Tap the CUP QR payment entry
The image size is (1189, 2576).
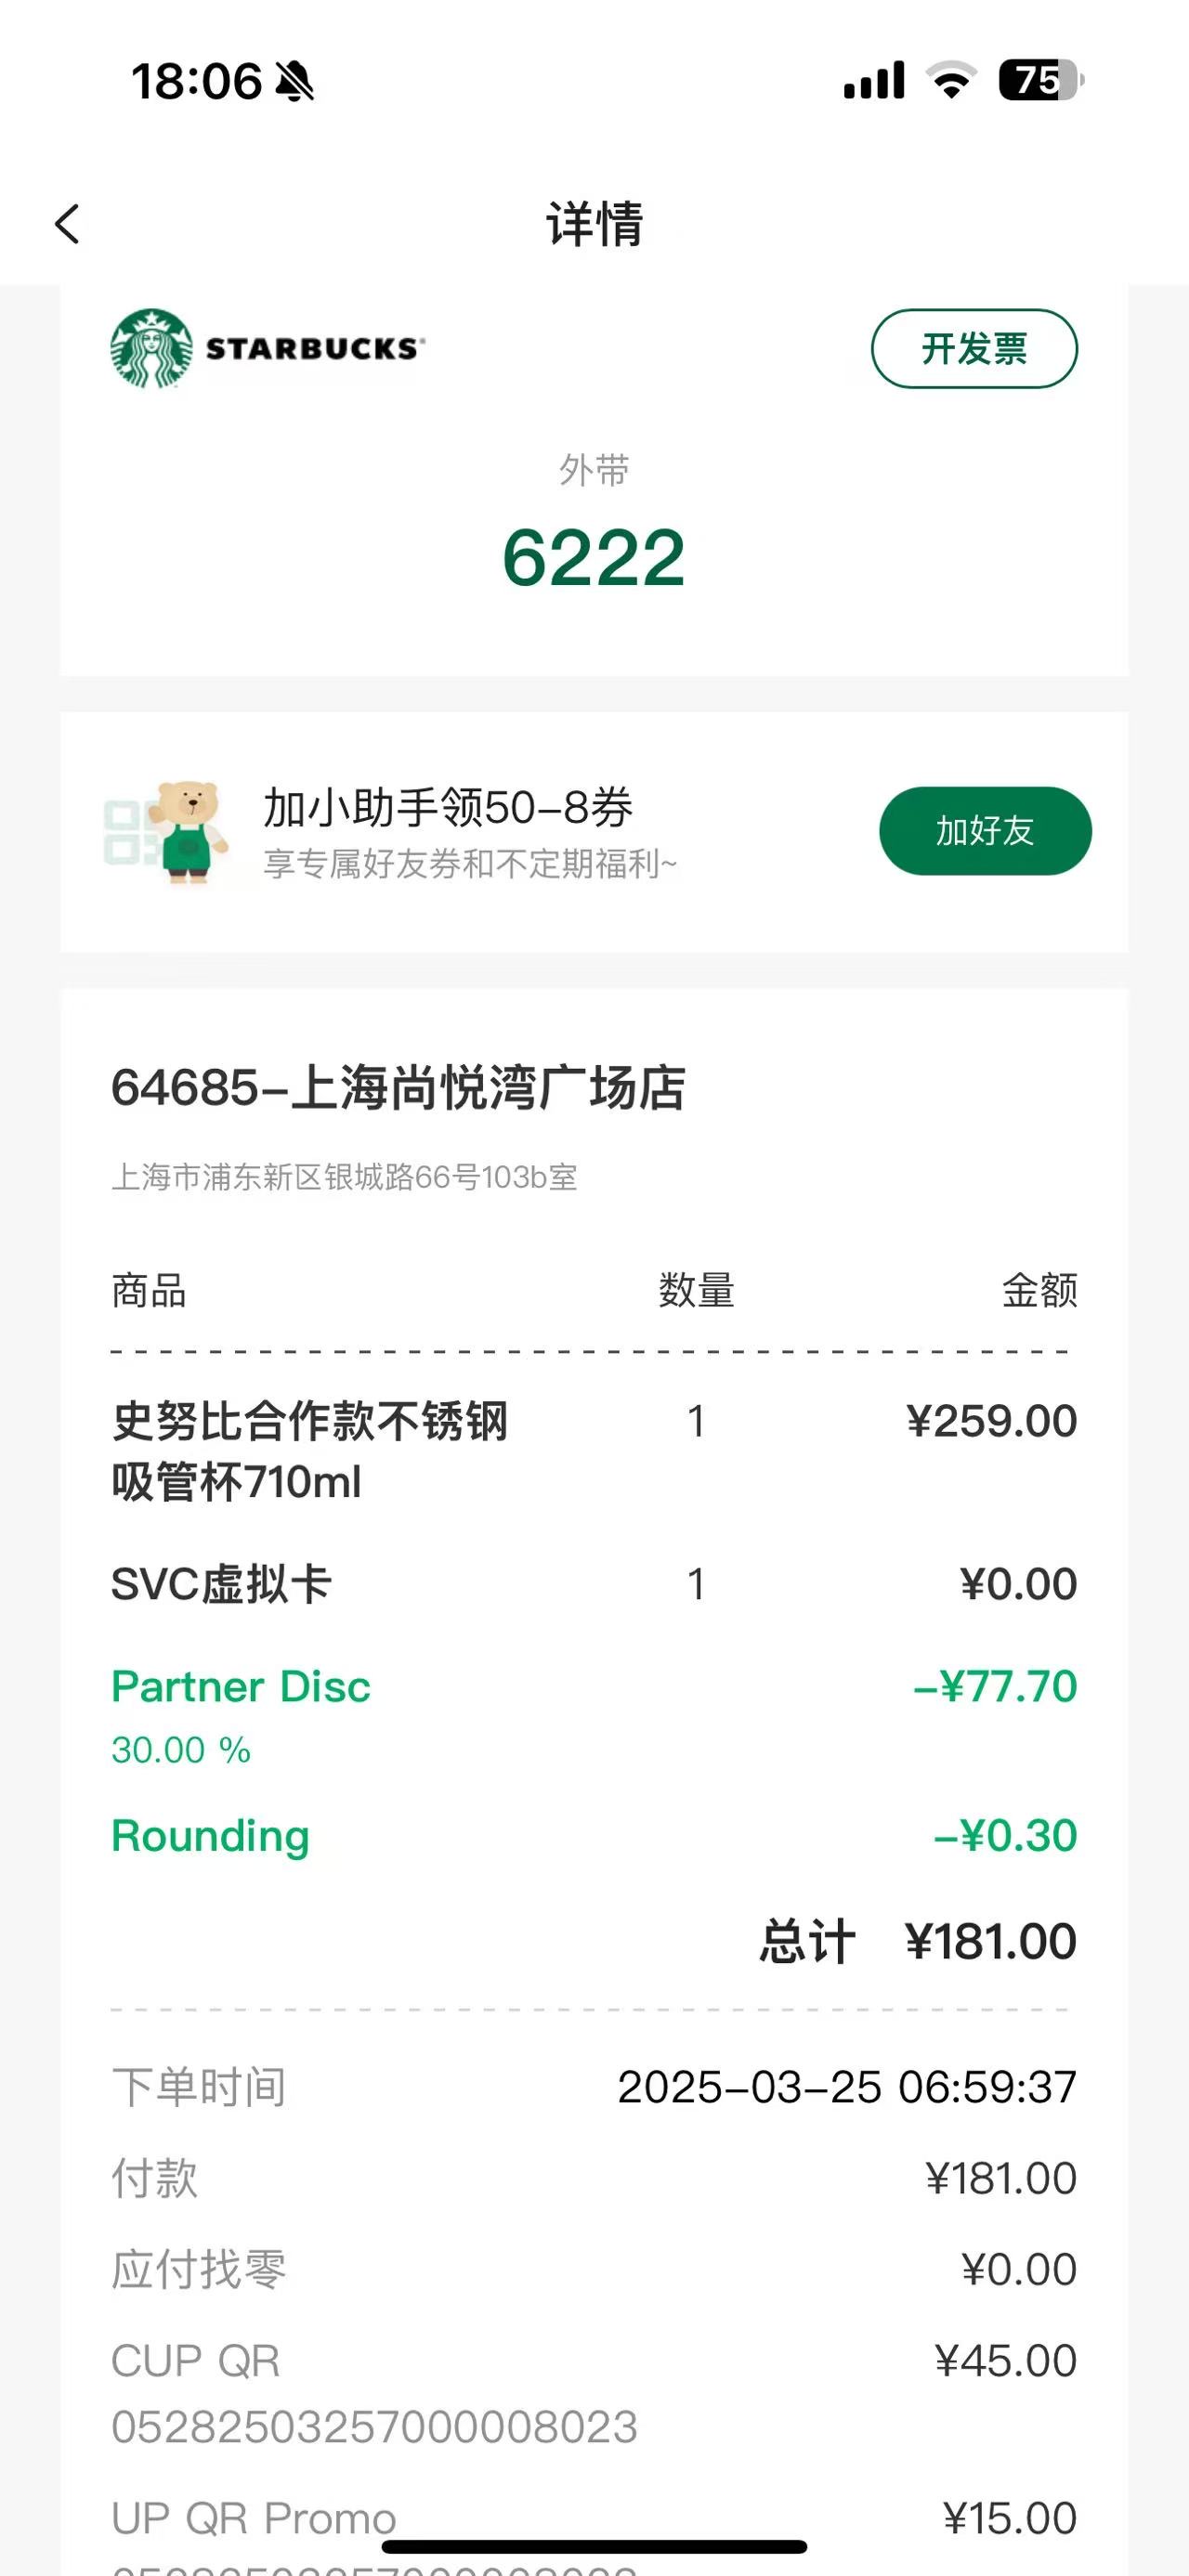tap(594, 2393)
